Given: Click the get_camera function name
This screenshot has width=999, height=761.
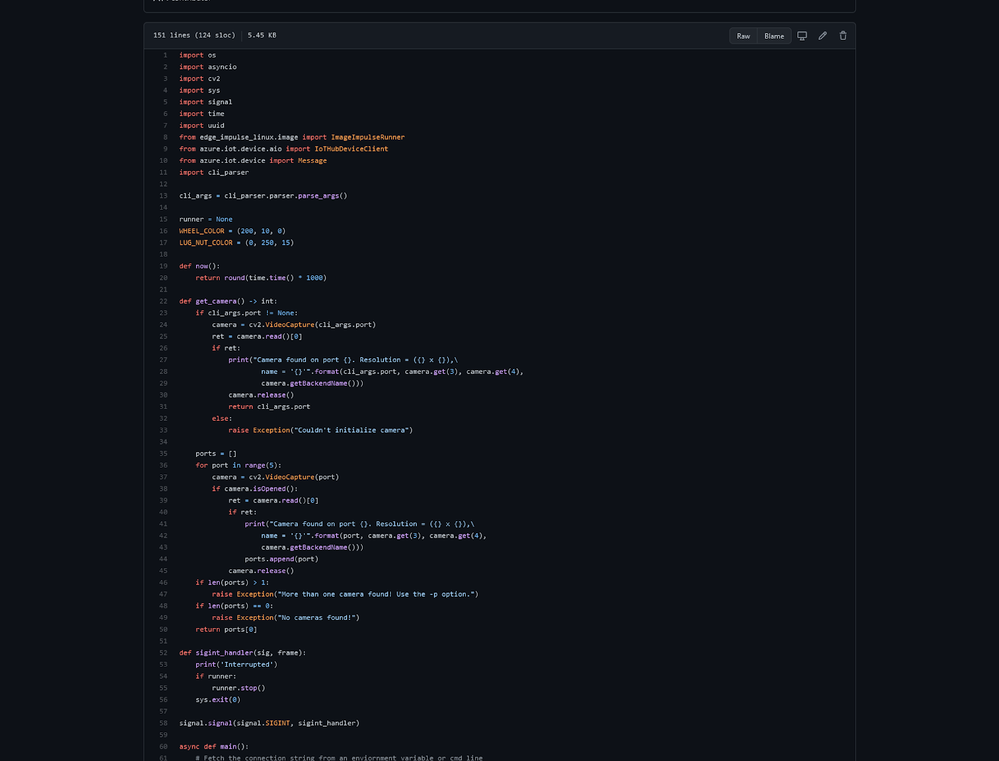Looking at the screenshot, I should tap(215, 301).
